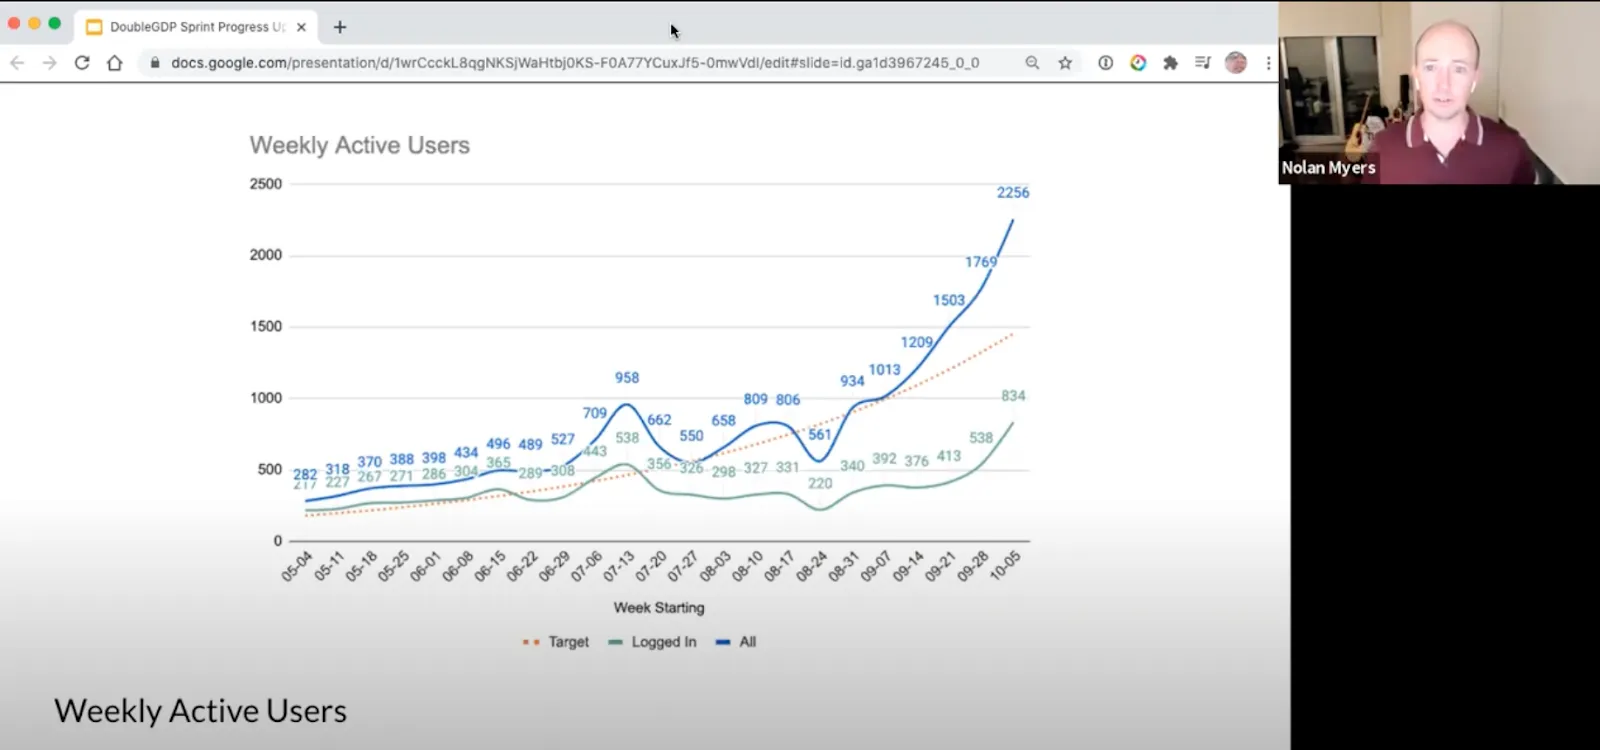Click the 2500 y-axis label

pyautogui.click(x=266, y=184)
